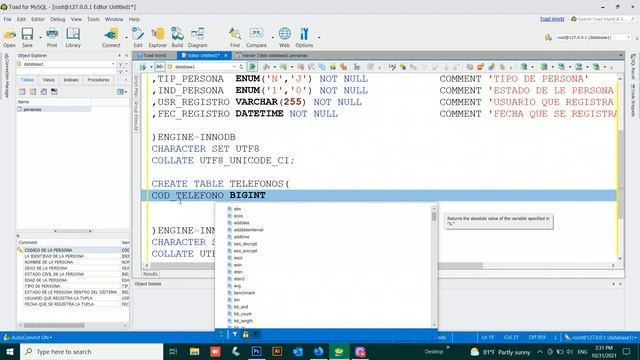
Task: Click the CODIGO DE LA PERSONA comment row
Action: pos(48,250)
